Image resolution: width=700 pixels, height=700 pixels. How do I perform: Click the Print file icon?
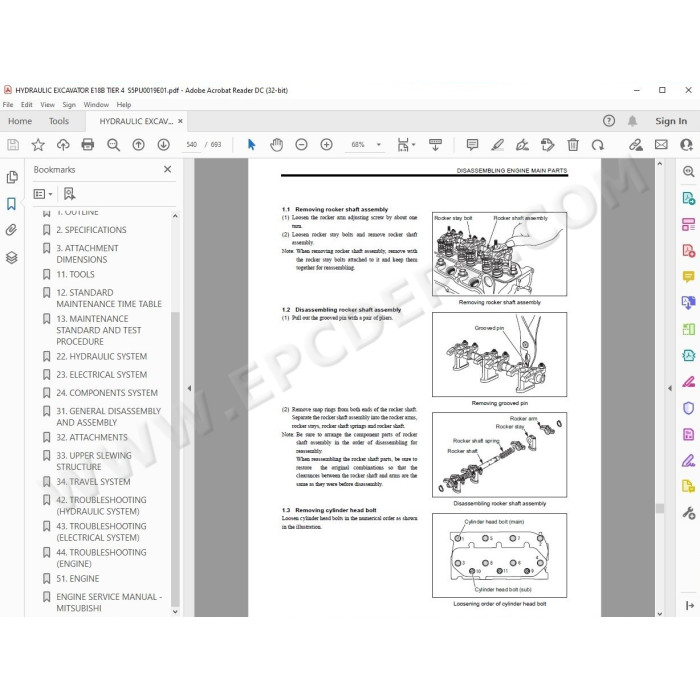[88, 145]
